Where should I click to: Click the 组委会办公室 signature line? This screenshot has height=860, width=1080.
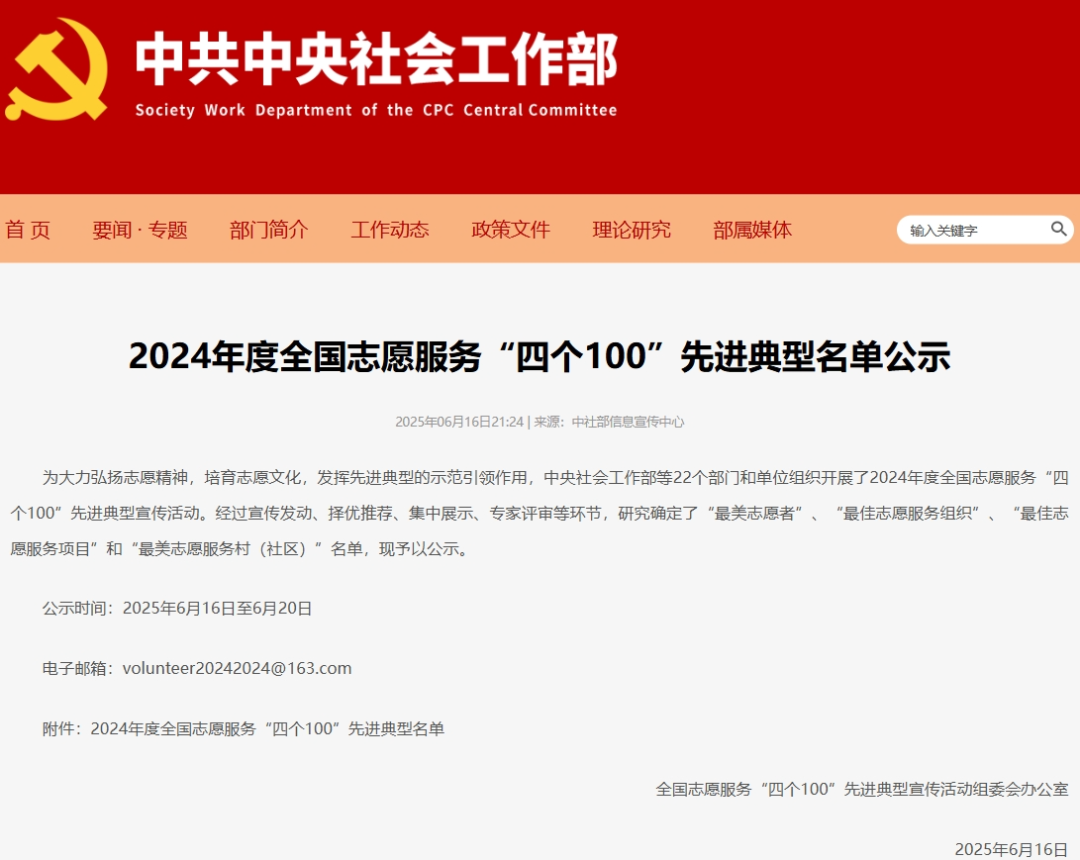[x=862, y=789]
